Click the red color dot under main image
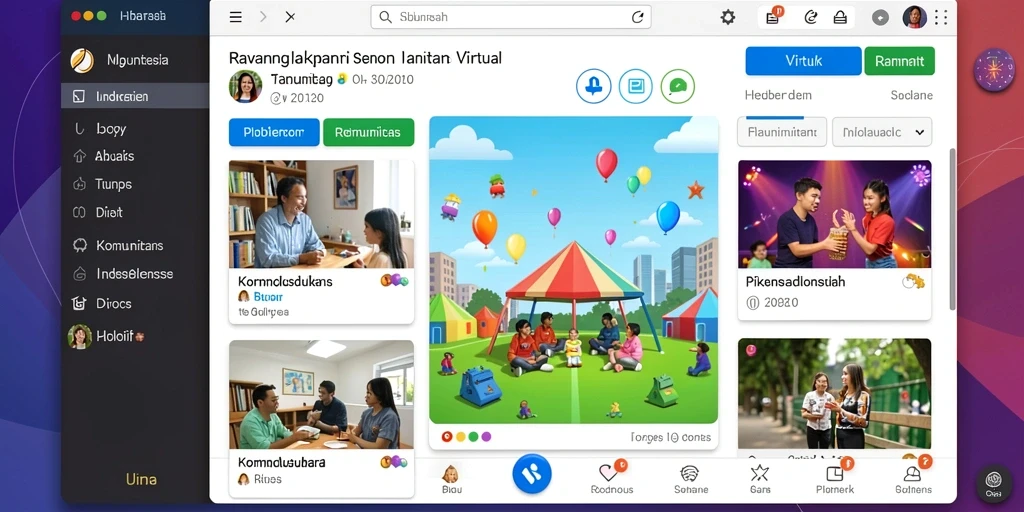 click(447, 437)
